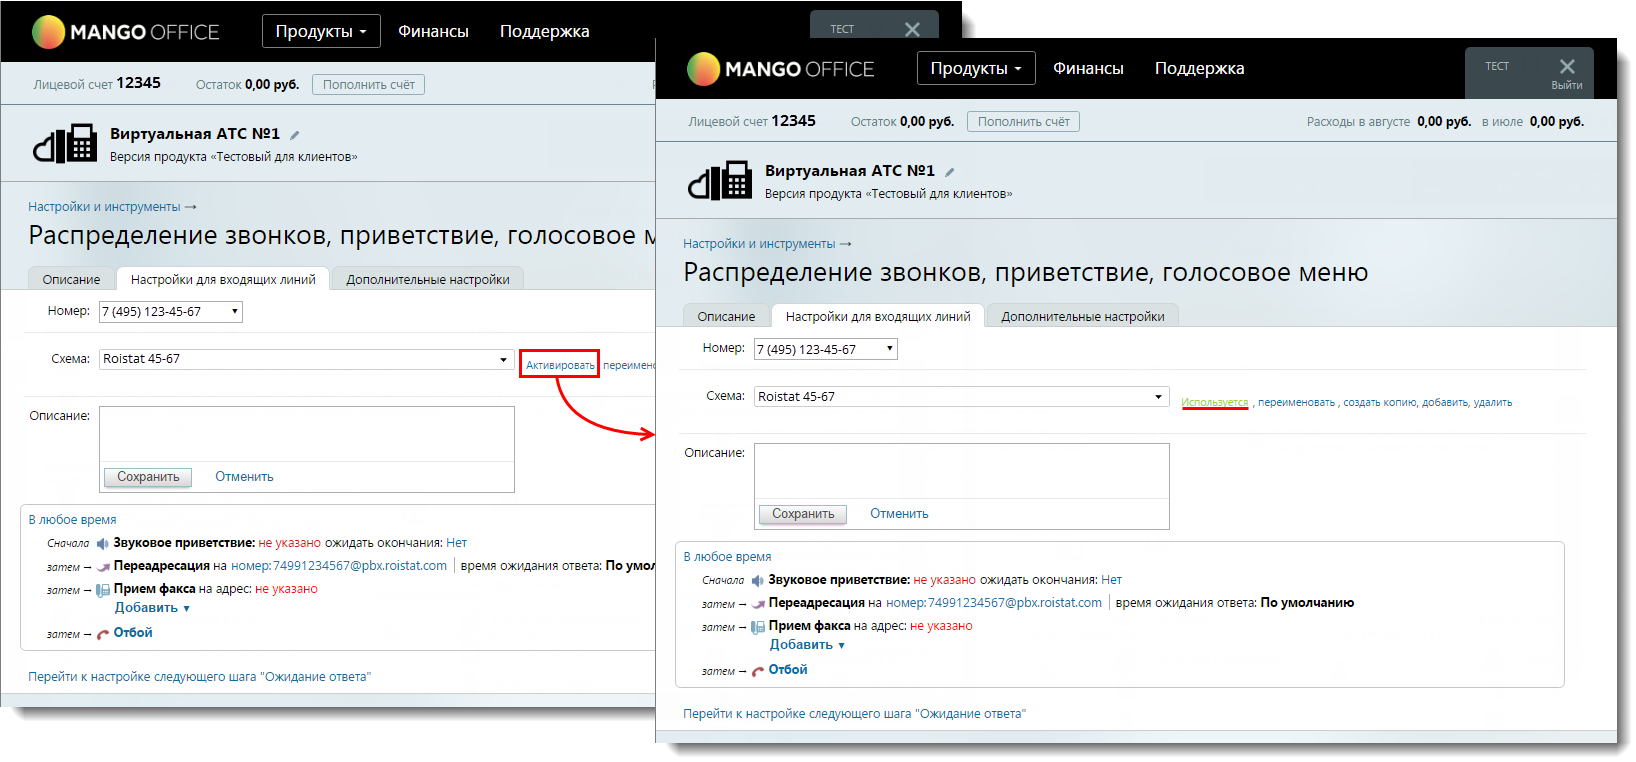Open Перейти к настройке следующего шага, back window

(x=199, y=677)
